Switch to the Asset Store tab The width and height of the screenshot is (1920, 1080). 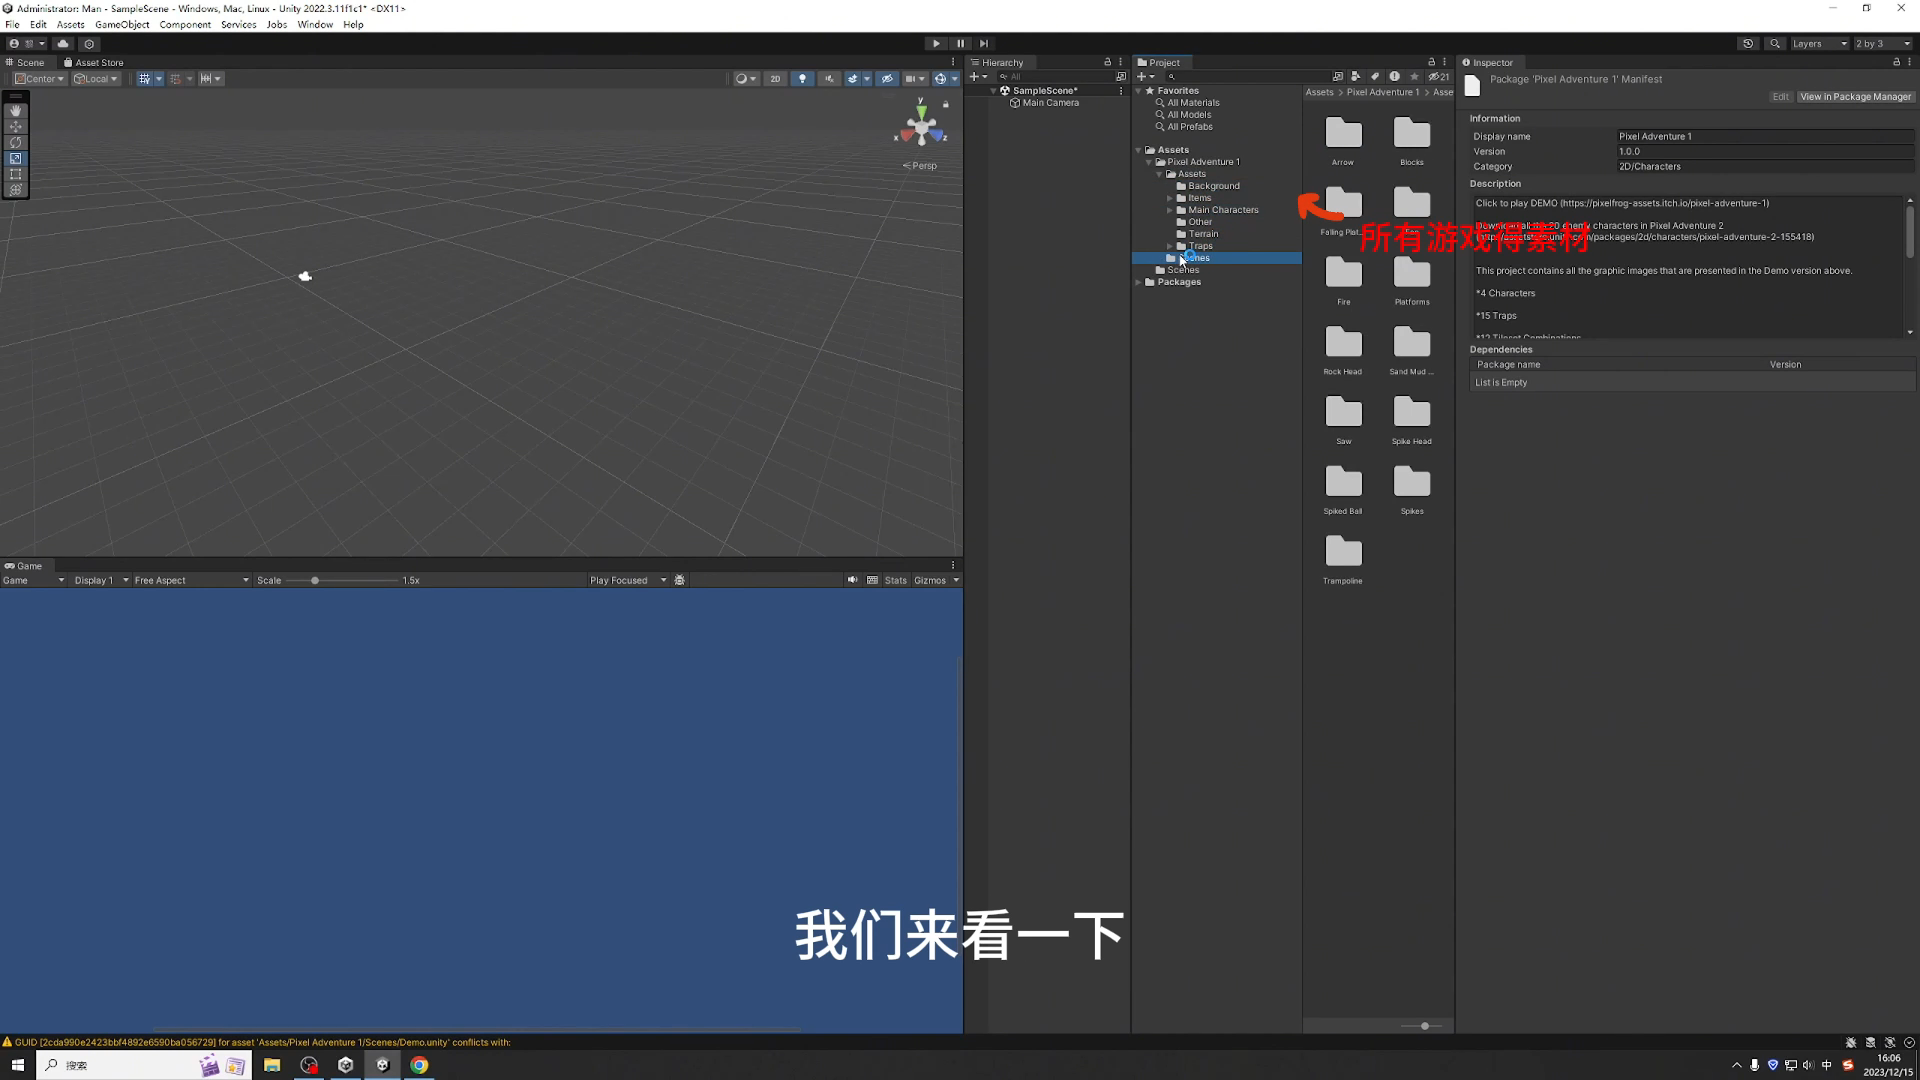(94, 62)
